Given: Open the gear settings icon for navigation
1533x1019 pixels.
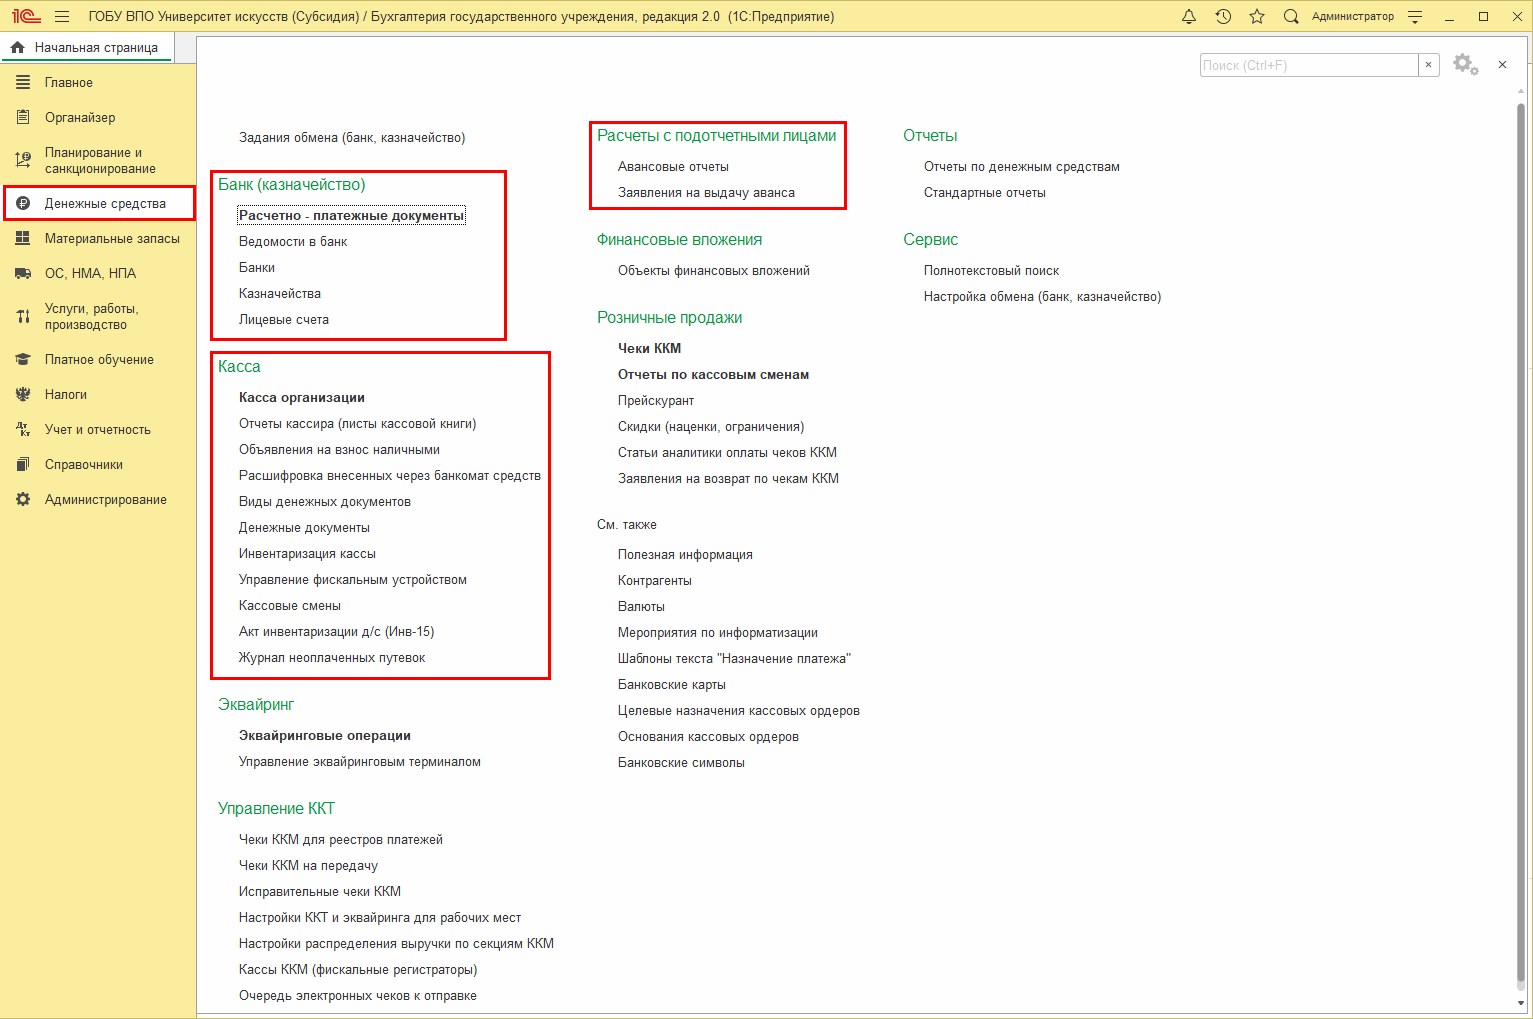Looking at the screenshot, I should point(1465,65).
